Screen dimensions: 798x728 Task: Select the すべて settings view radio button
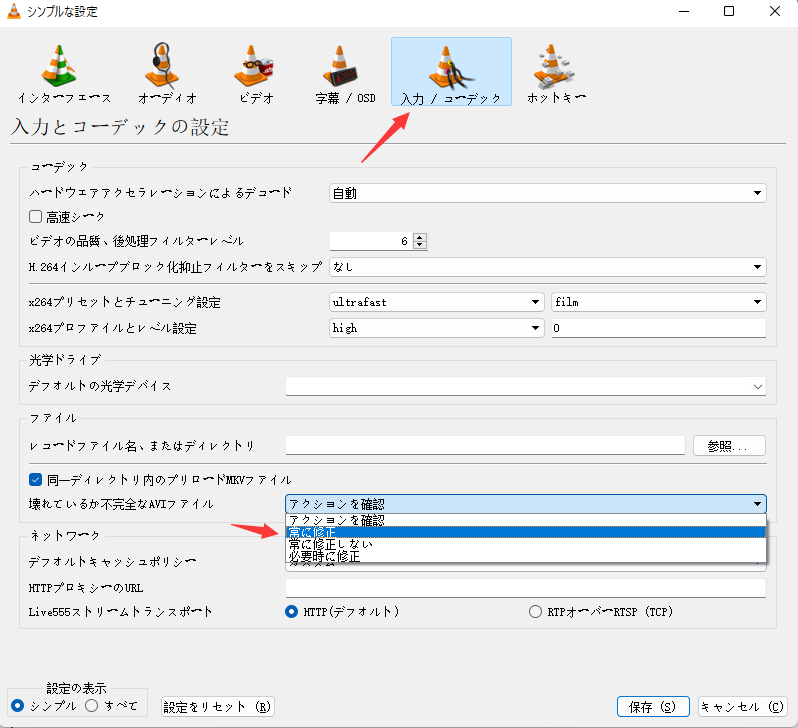tap(91, 706)
